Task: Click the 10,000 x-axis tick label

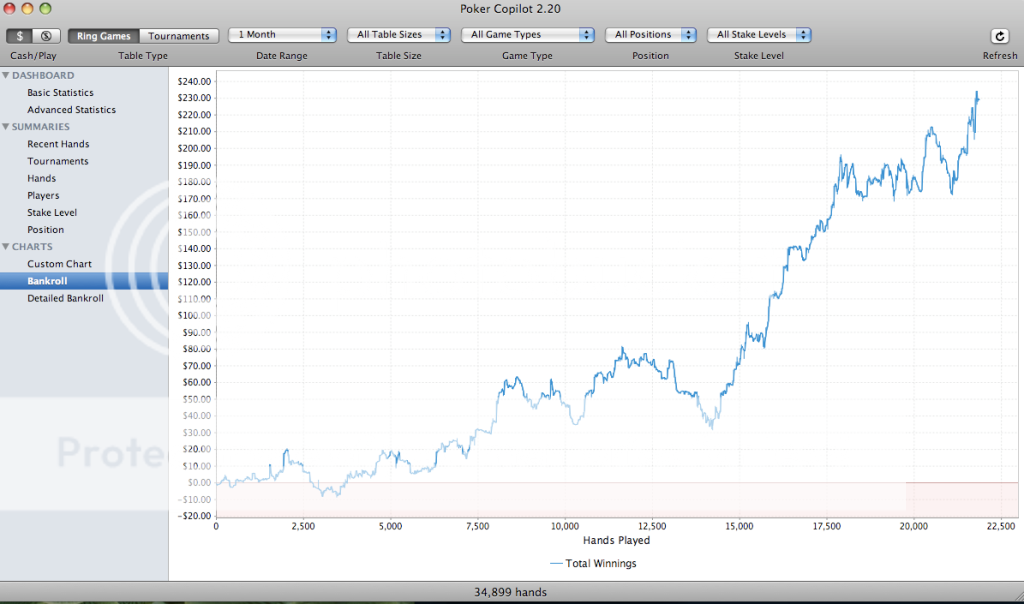Action: (564, 526)
